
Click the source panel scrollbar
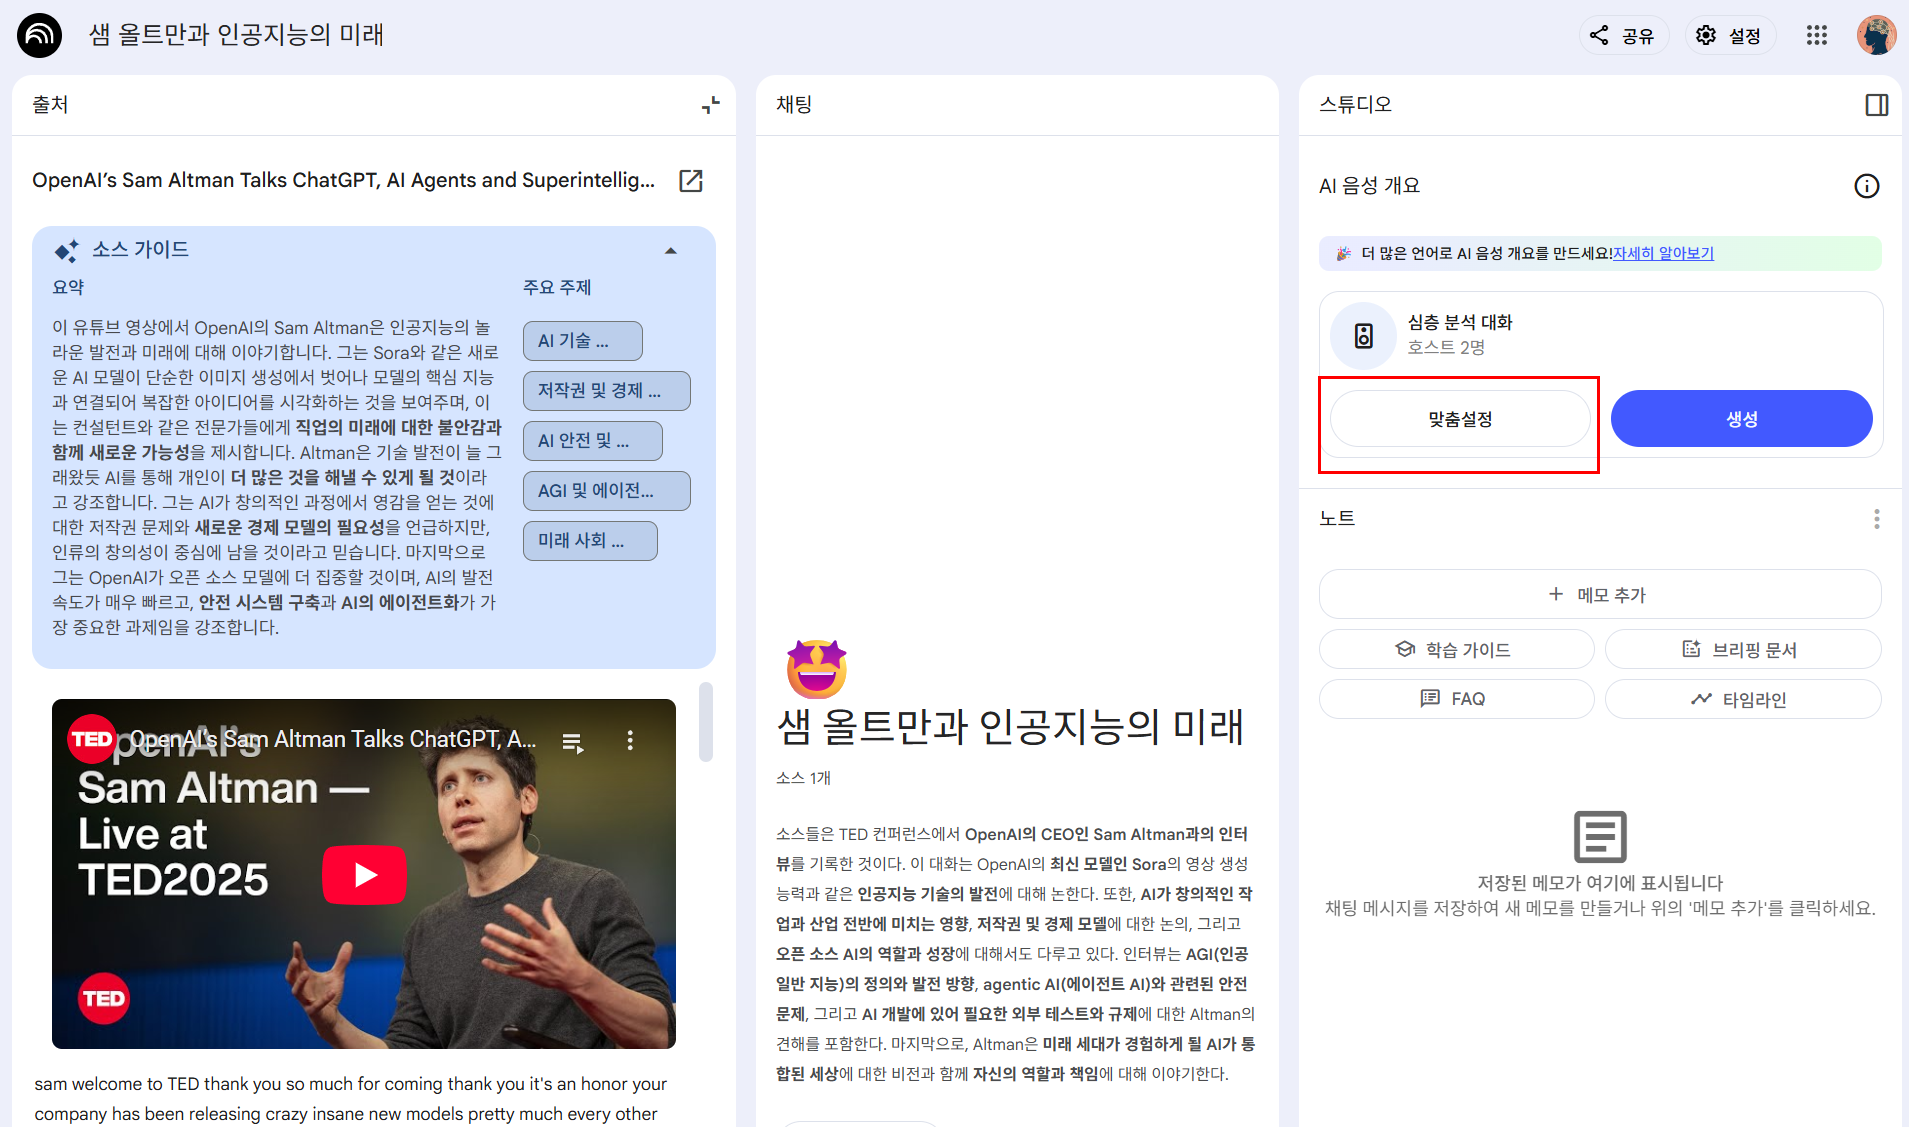point(706,722)
